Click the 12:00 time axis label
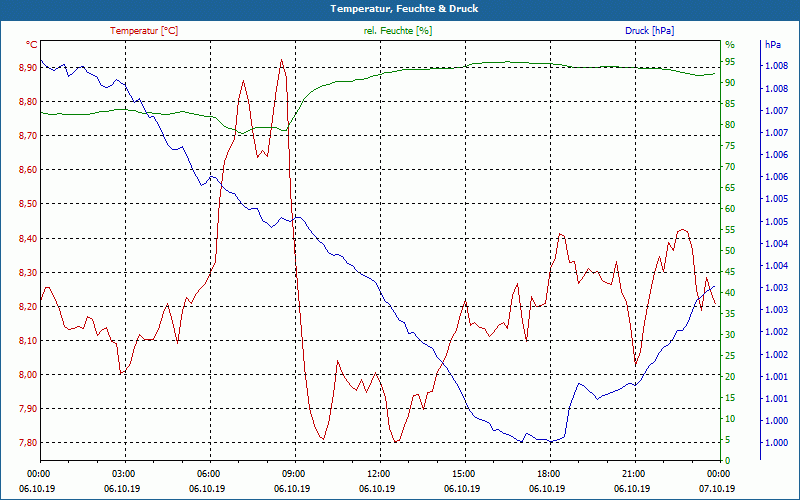Viewport: 800px width, 500px height. tap(380, 473)
